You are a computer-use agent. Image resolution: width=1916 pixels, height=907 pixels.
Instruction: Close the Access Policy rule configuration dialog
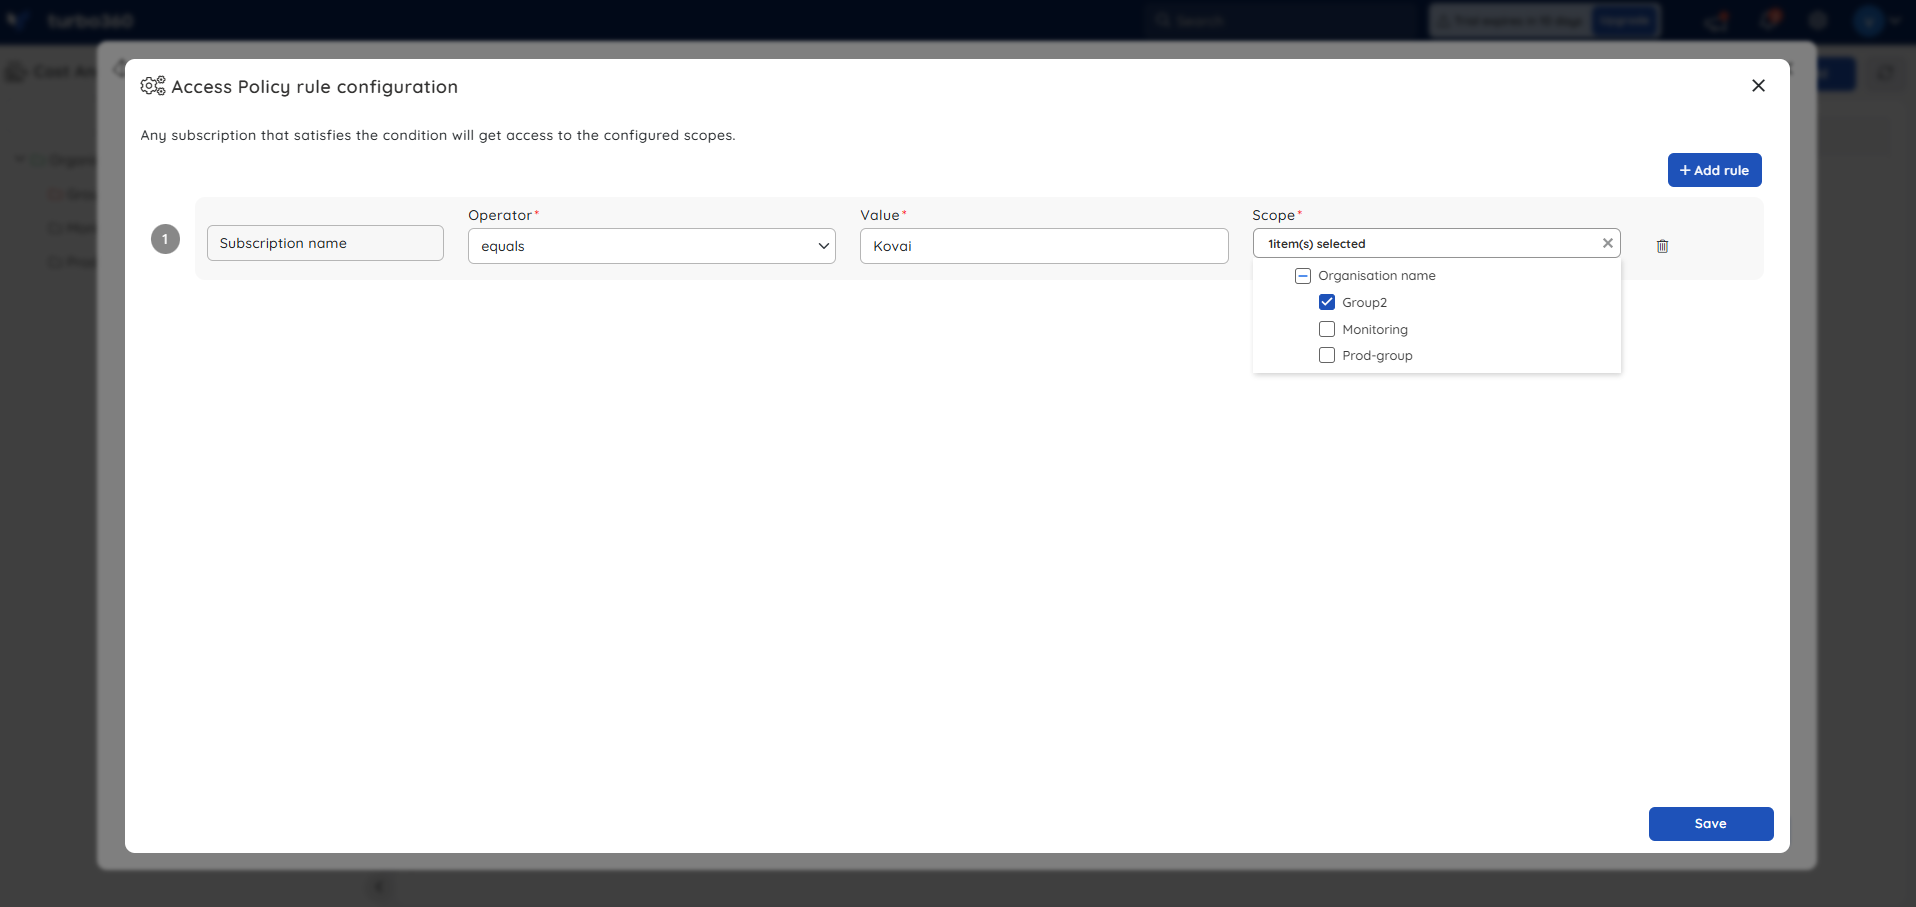(1758, 86)
